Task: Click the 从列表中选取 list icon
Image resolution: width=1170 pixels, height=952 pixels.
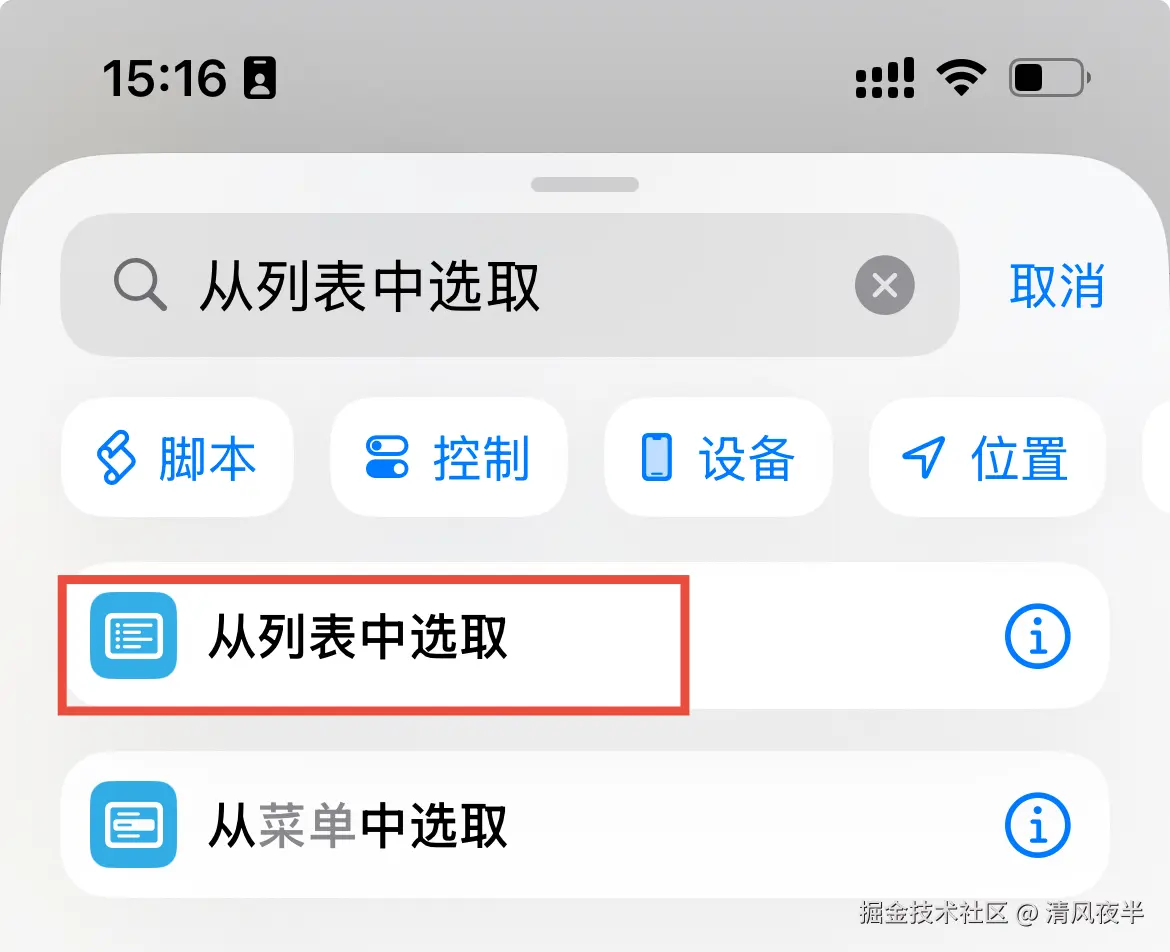Action: (134, 636)
